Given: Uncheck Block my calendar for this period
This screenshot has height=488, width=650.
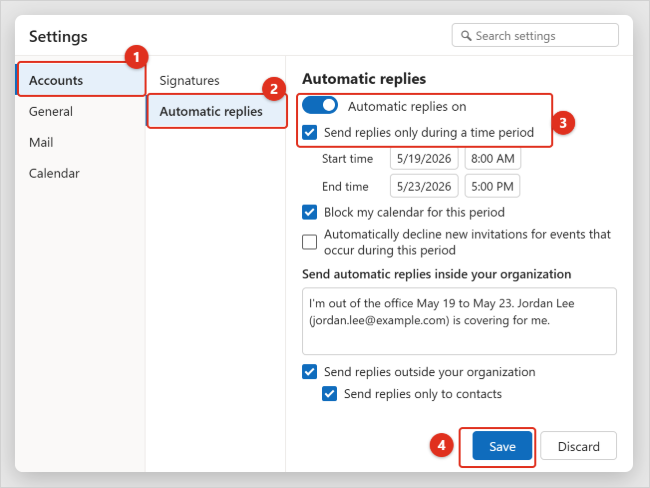Looking at the screenshot, I should point(310,212).
